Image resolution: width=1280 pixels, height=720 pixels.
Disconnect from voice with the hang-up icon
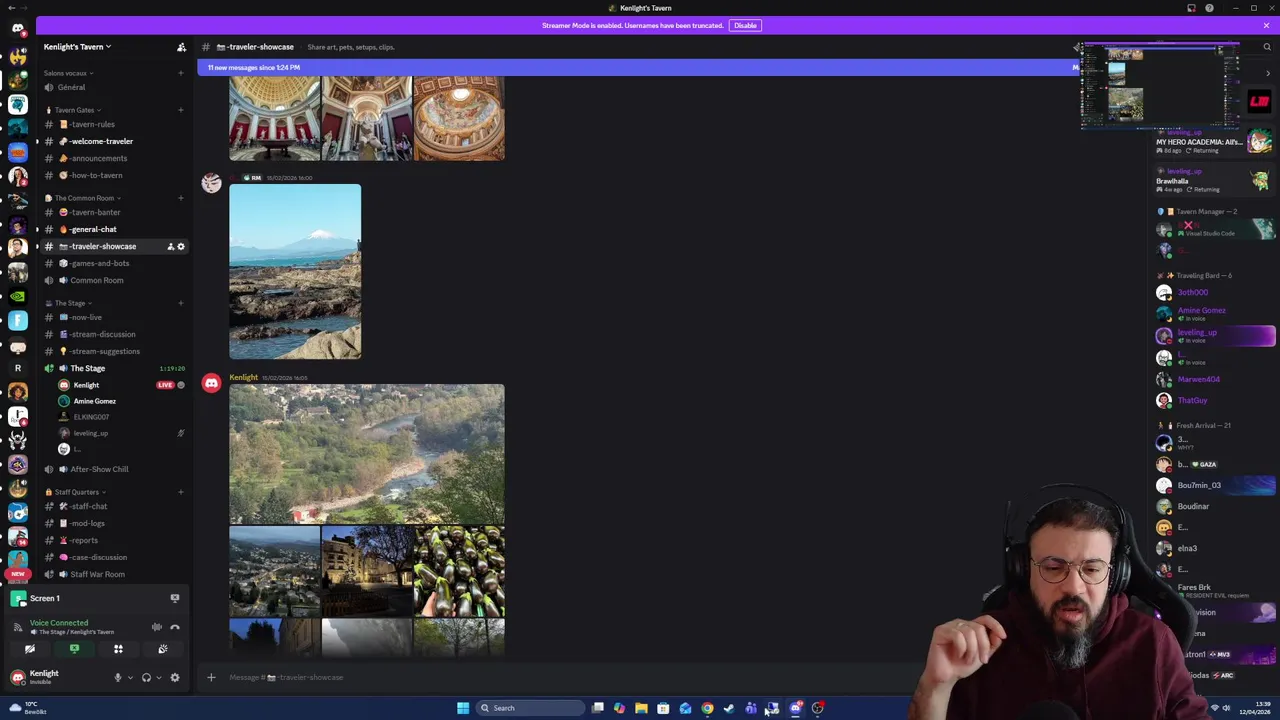click(x=175, y=627)
